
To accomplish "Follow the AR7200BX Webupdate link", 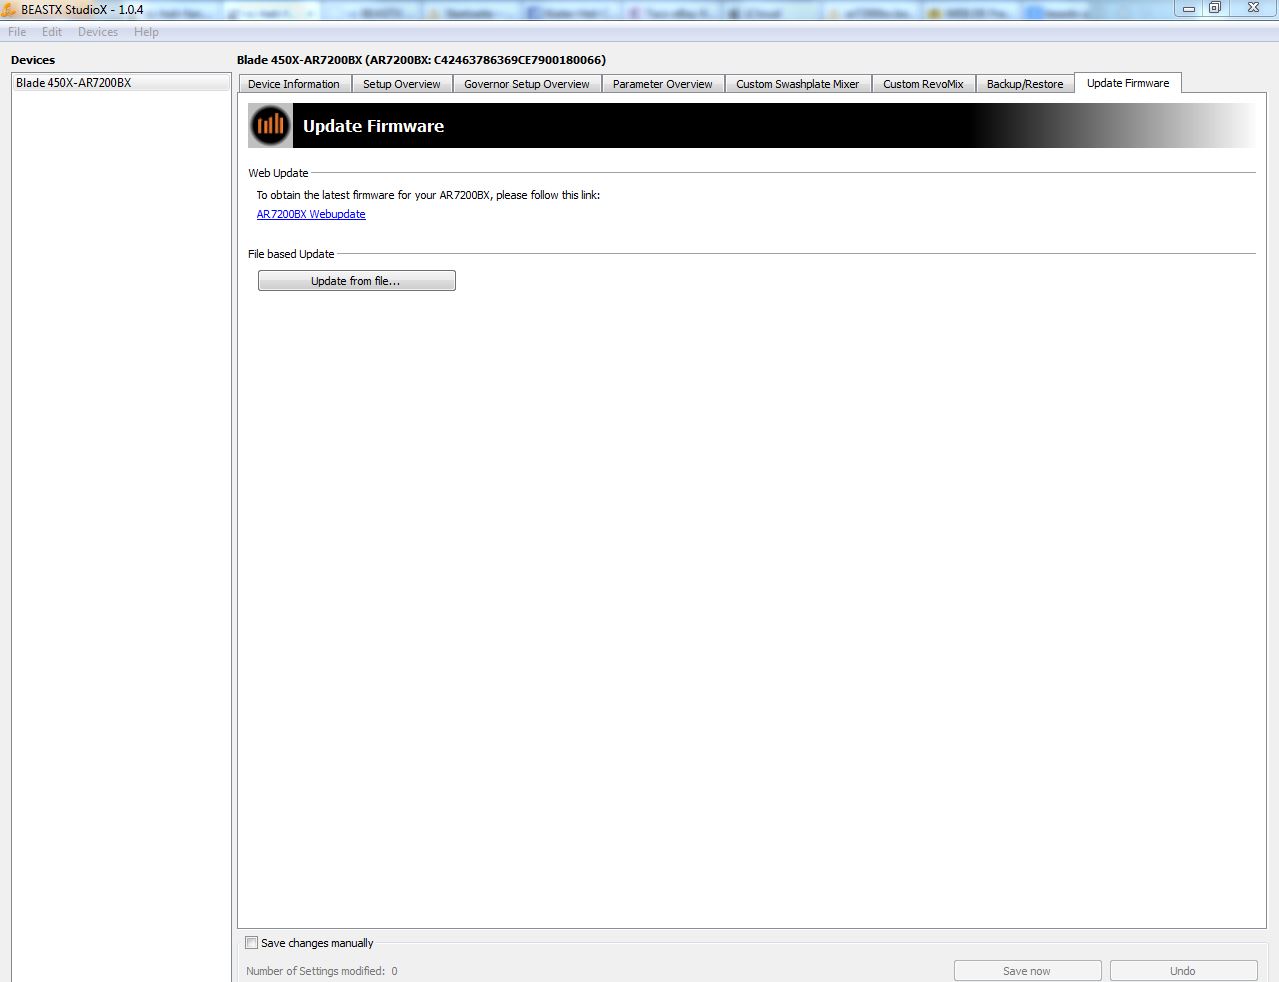I will click(x=311, y=214).
